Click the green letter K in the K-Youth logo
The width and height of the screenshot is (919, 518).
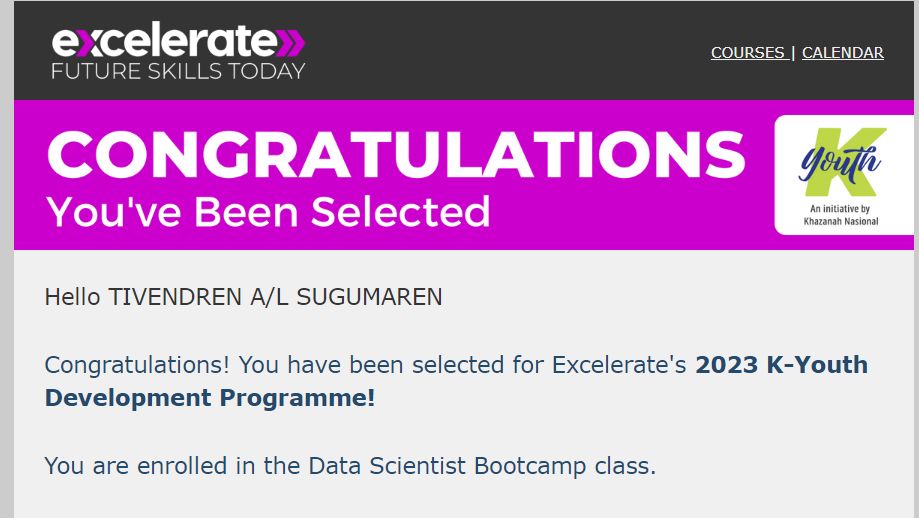[x=846, y=162]
